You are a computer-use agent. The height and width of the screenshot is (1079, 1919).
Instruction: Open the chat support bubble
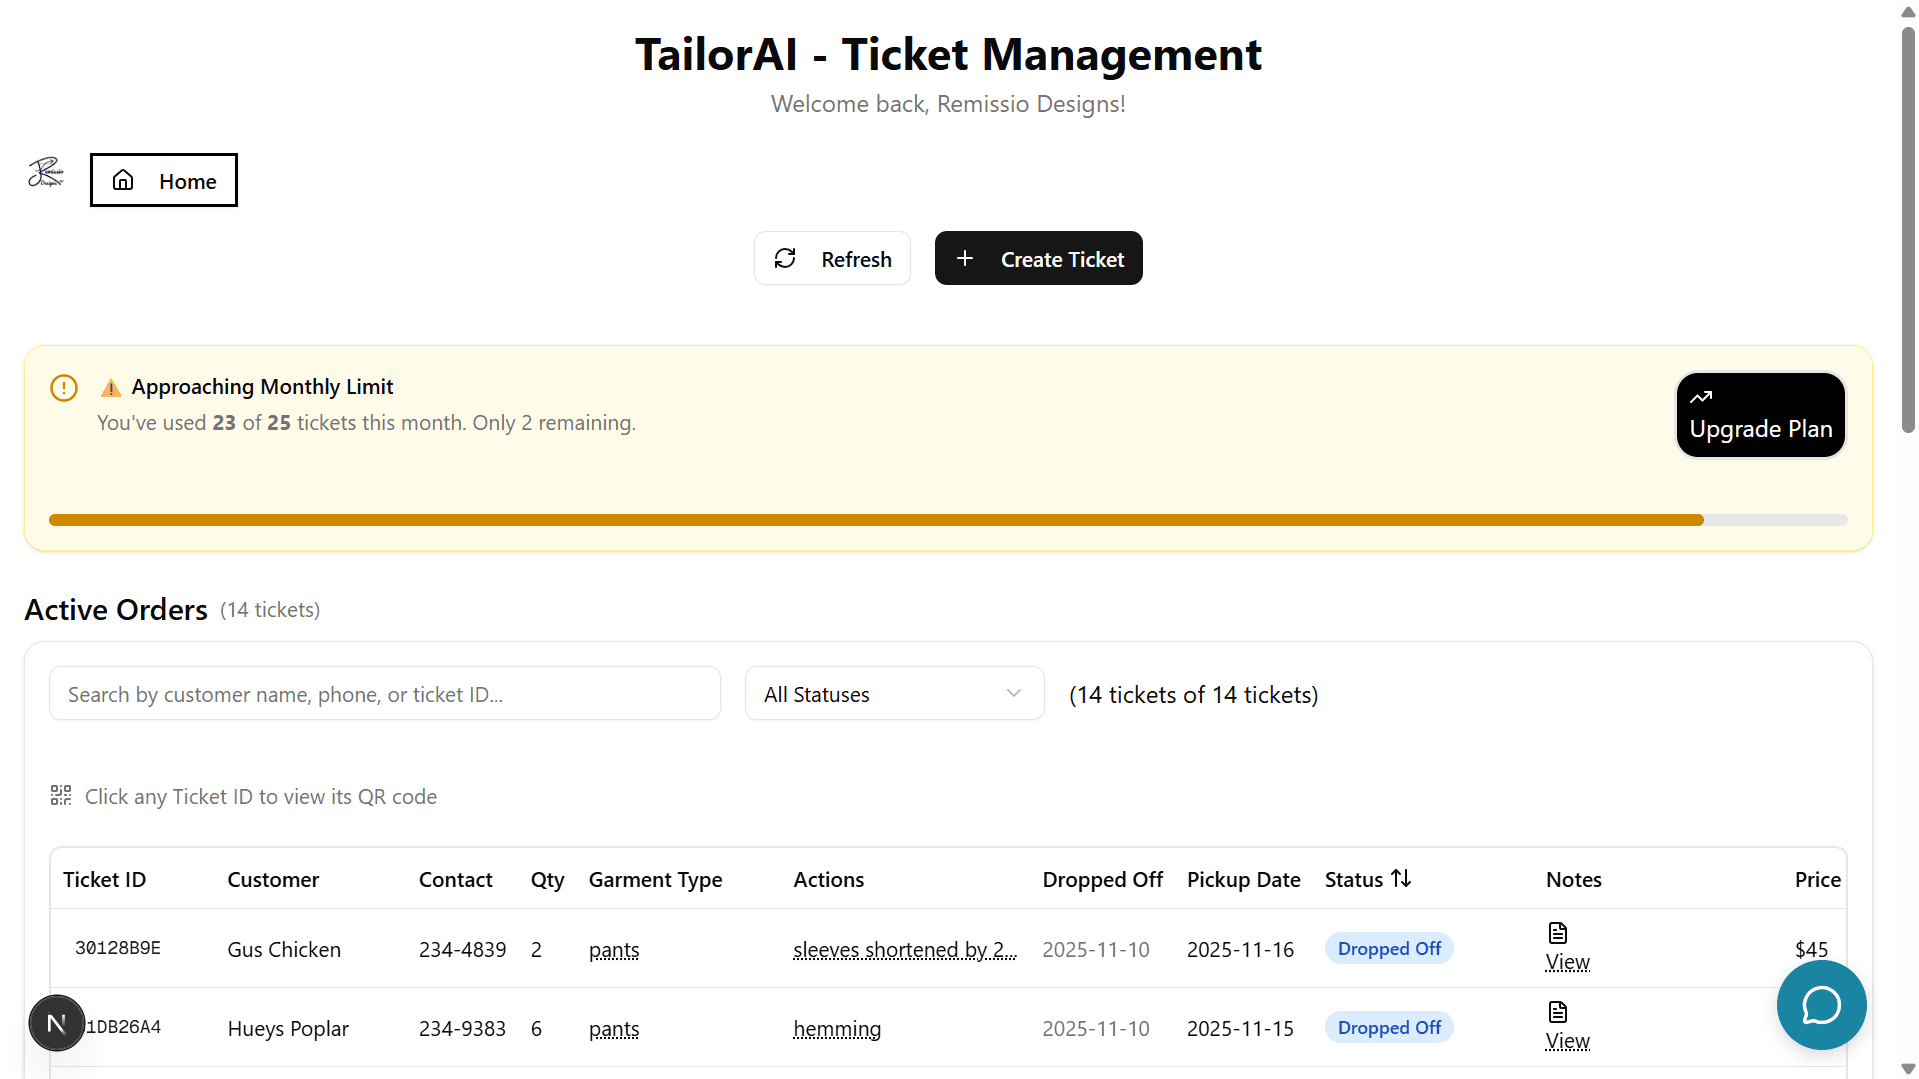click(x=1821, y=1005)
